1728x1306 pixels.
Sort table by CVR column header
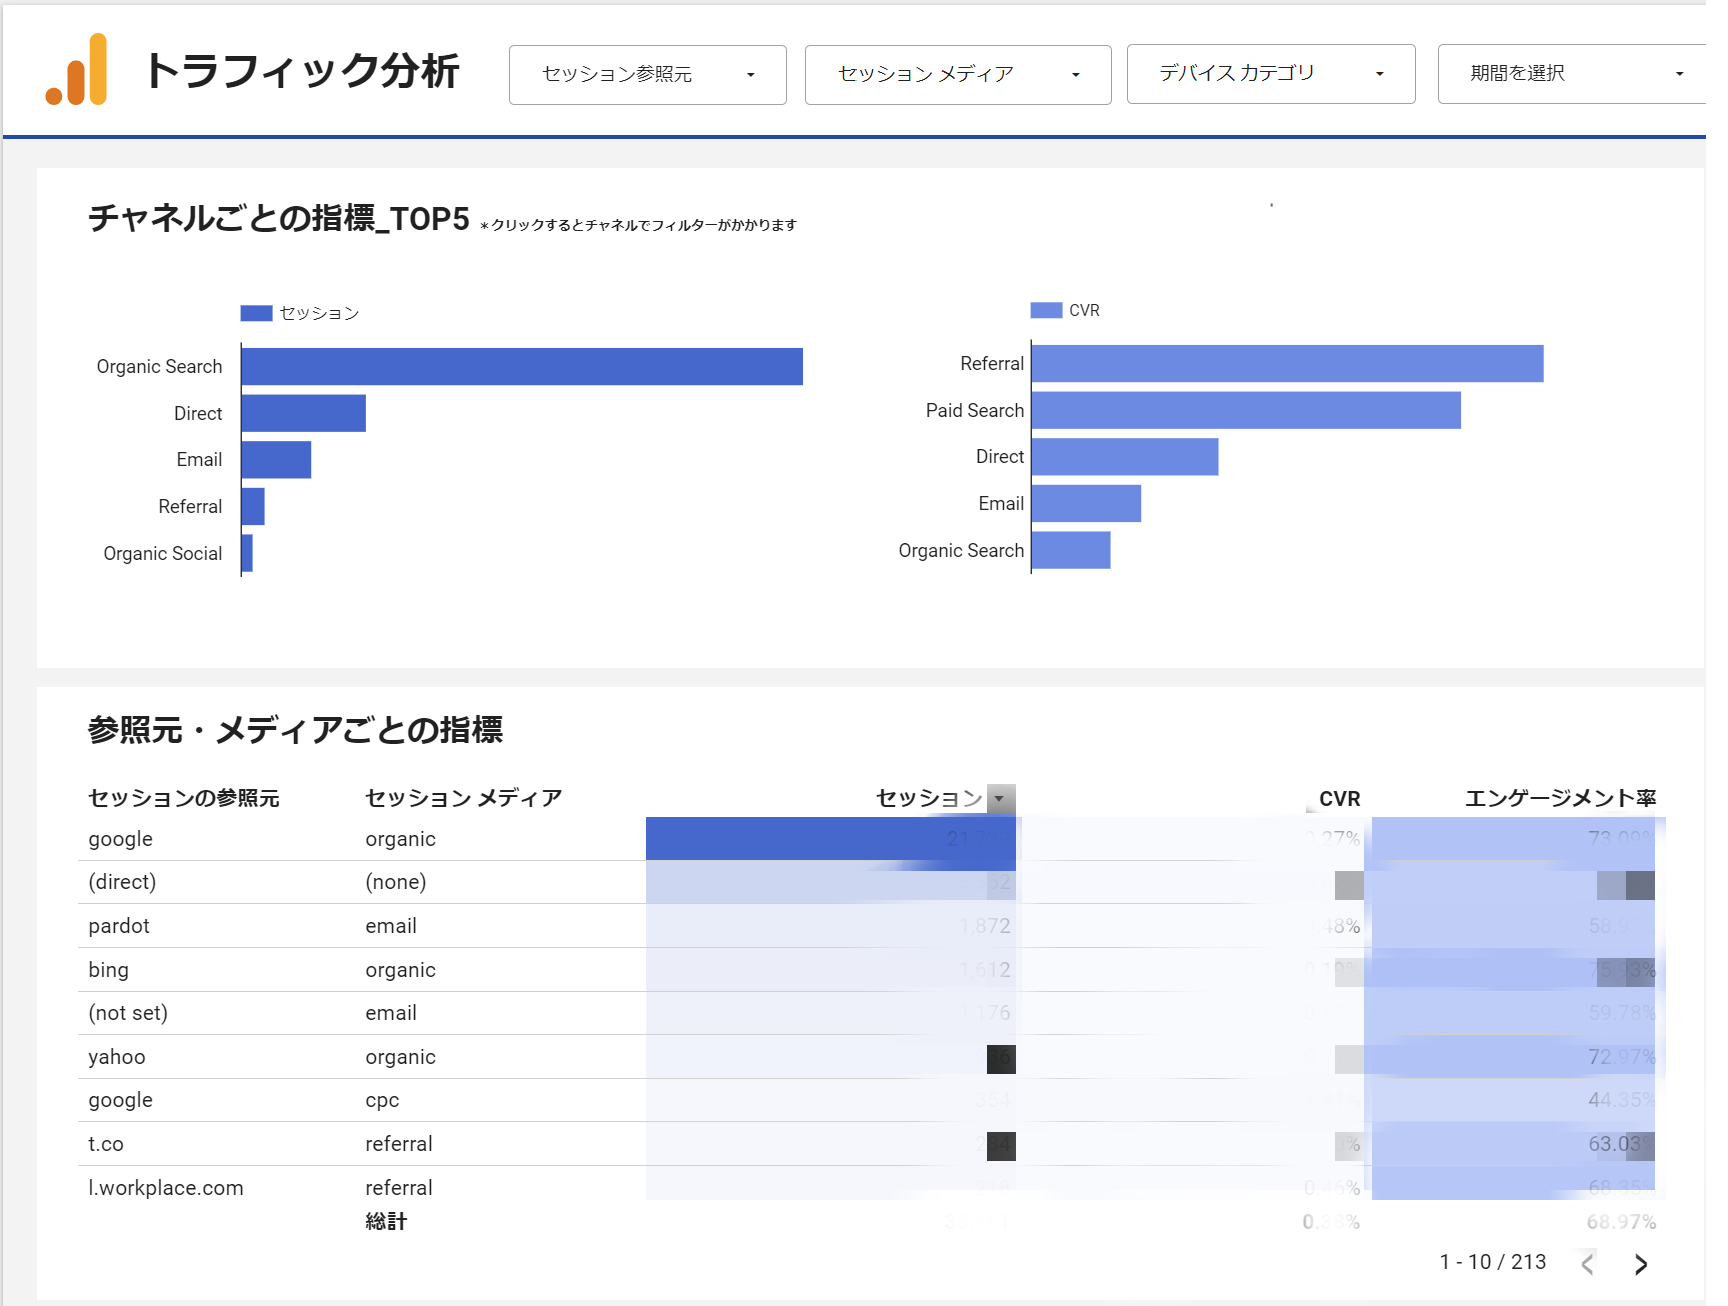[1339, 798]
